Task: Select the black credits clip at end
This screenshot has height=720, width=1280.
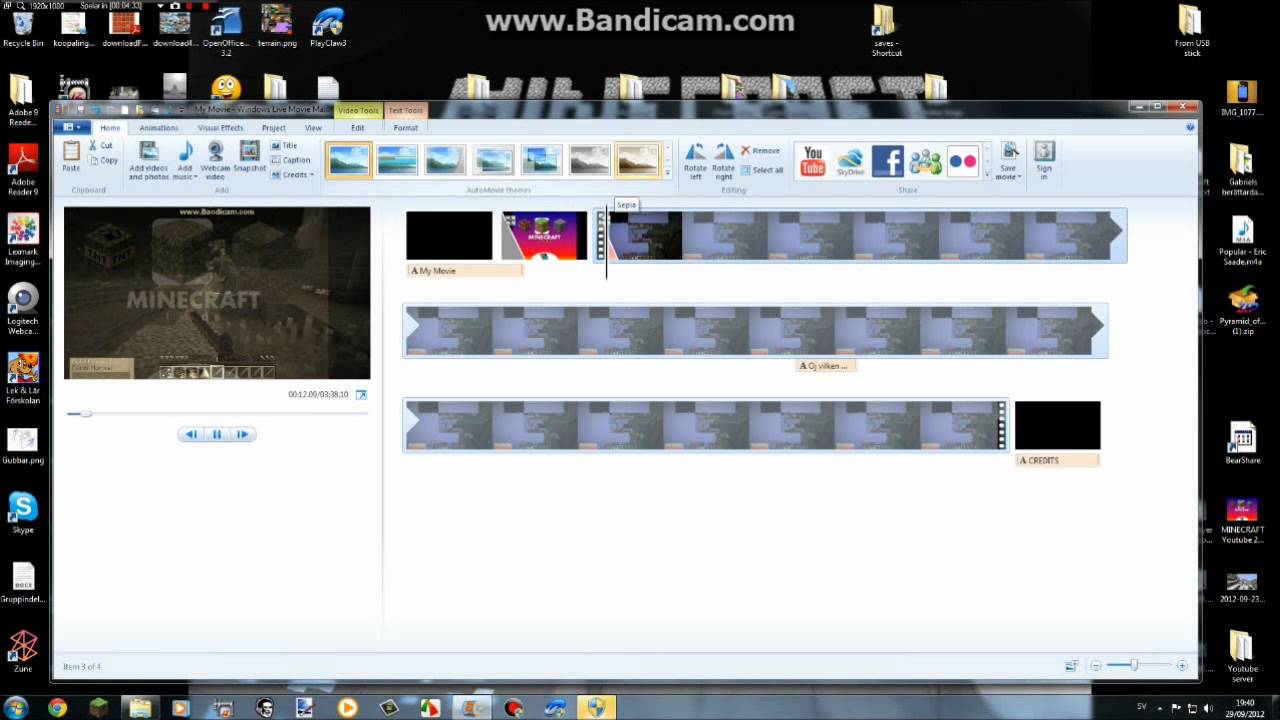Action: point(1057,426)
